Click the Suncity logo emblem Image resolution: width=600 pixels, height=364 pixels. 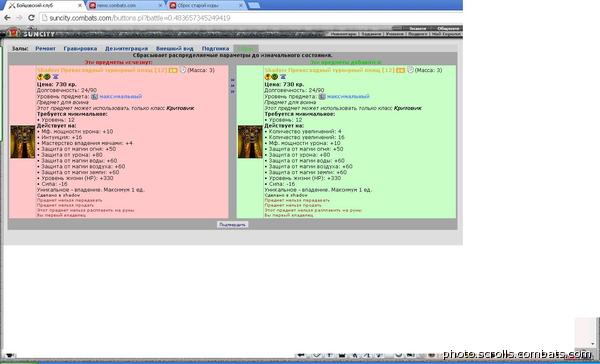coord(14,33)
